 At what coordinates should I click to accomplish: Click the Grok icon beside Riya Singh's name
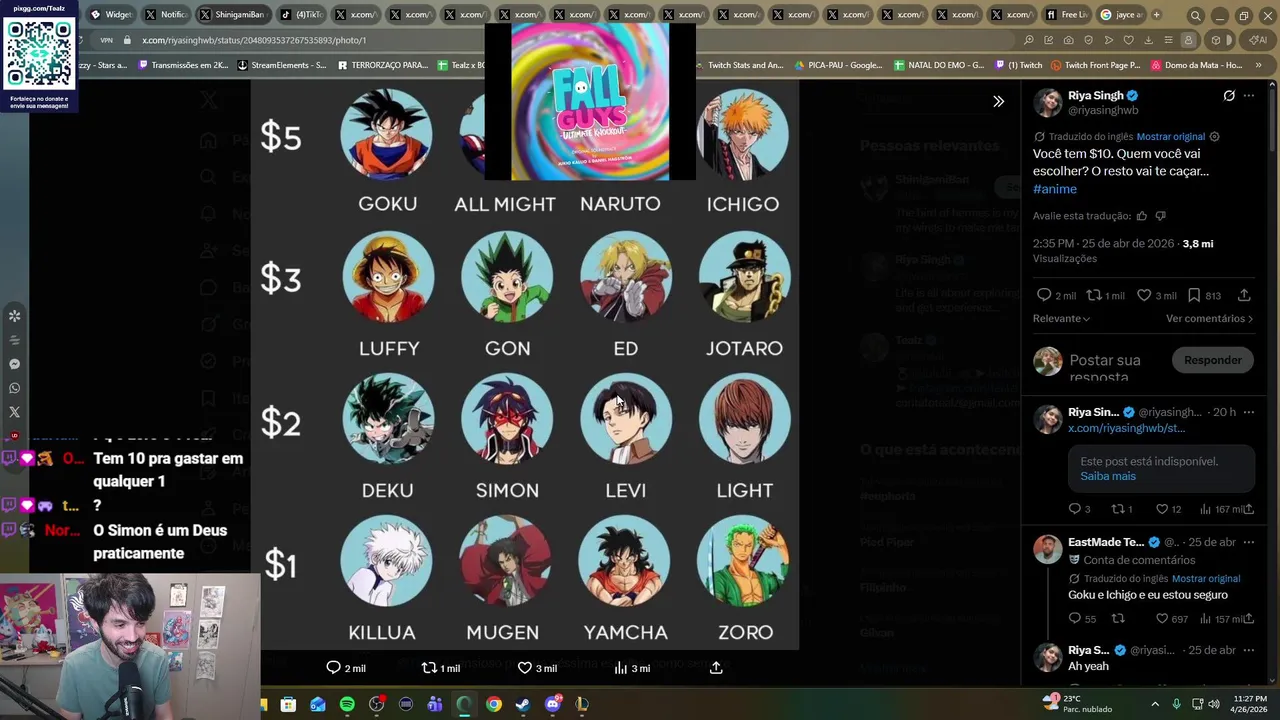[1229, 96]
